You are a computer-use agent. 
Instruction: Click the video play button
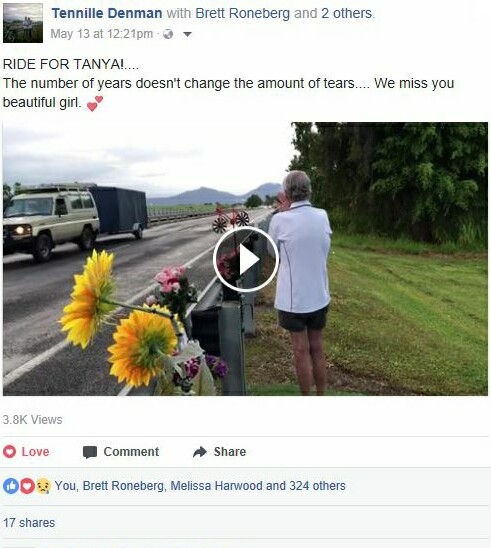point(246,259)
